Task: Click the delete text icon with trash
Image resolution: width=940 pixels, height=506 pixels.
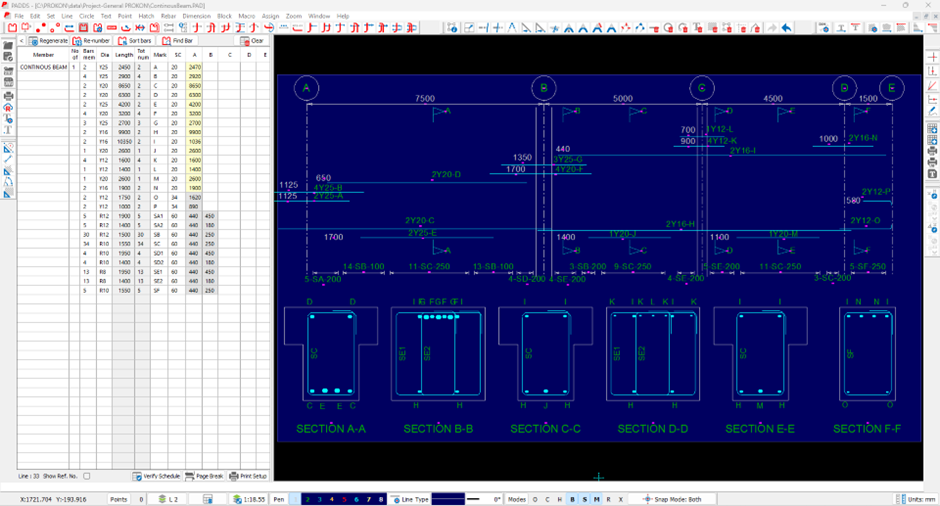Action: tap(697, 28)
